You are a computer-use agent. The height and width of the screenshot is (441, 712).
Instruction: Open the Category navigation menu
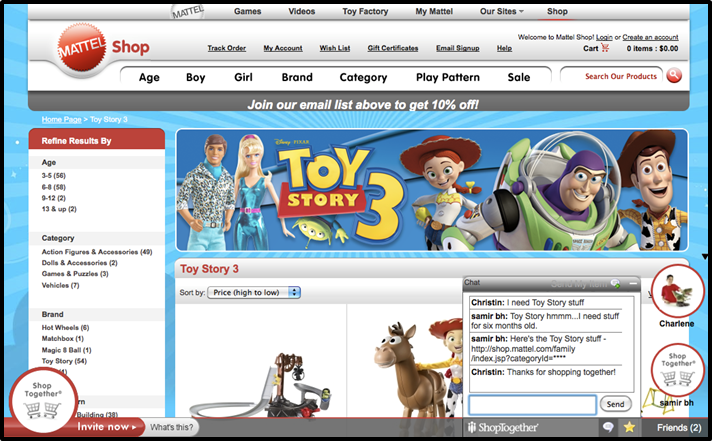pos(363,77)
